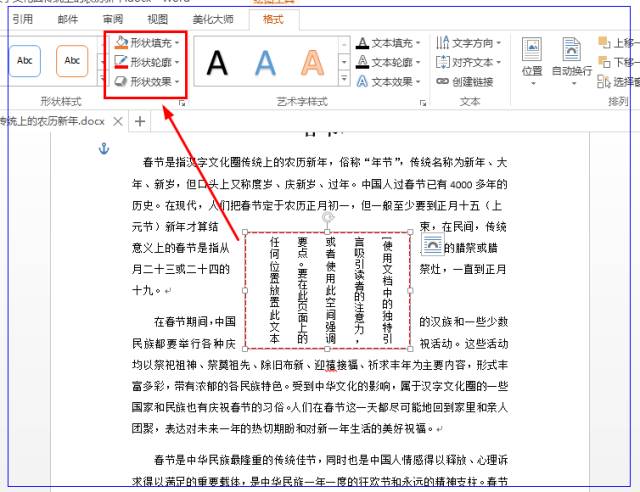This screenshot has height=492, width=640.
Task: Expand the 对齐文本 dropdown arrow
Action: 499,62
